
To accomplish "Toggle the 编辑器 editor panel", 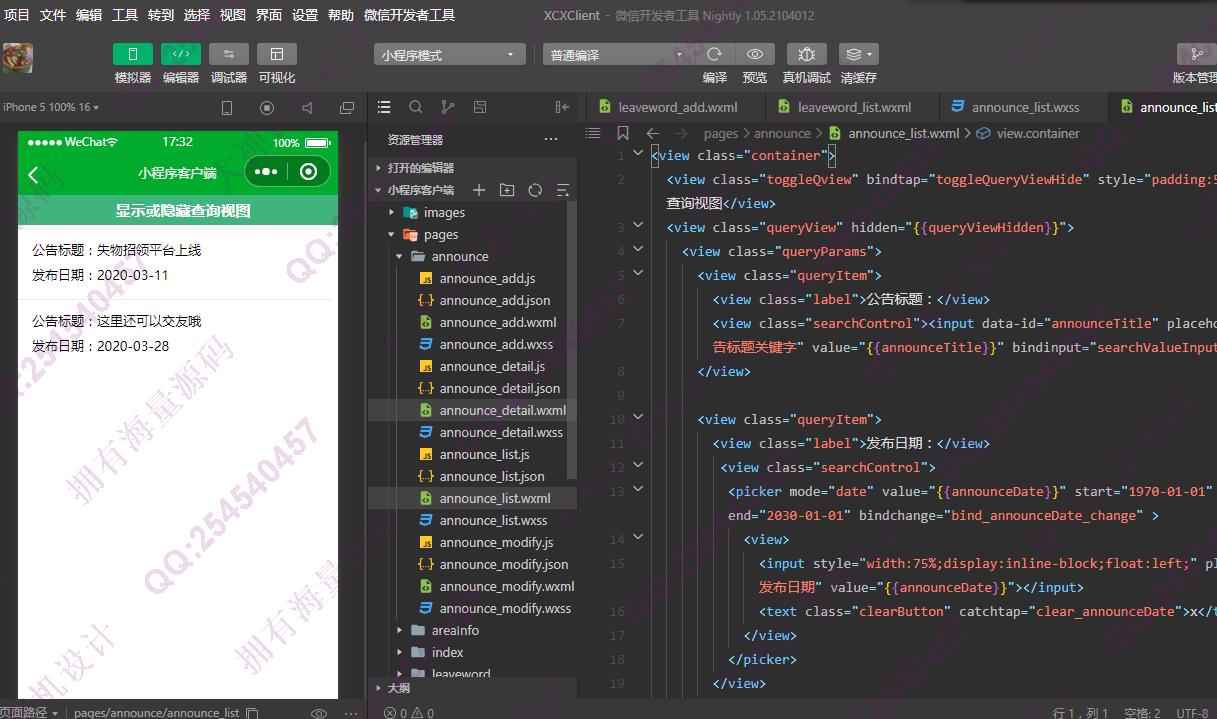I will 181,54.
